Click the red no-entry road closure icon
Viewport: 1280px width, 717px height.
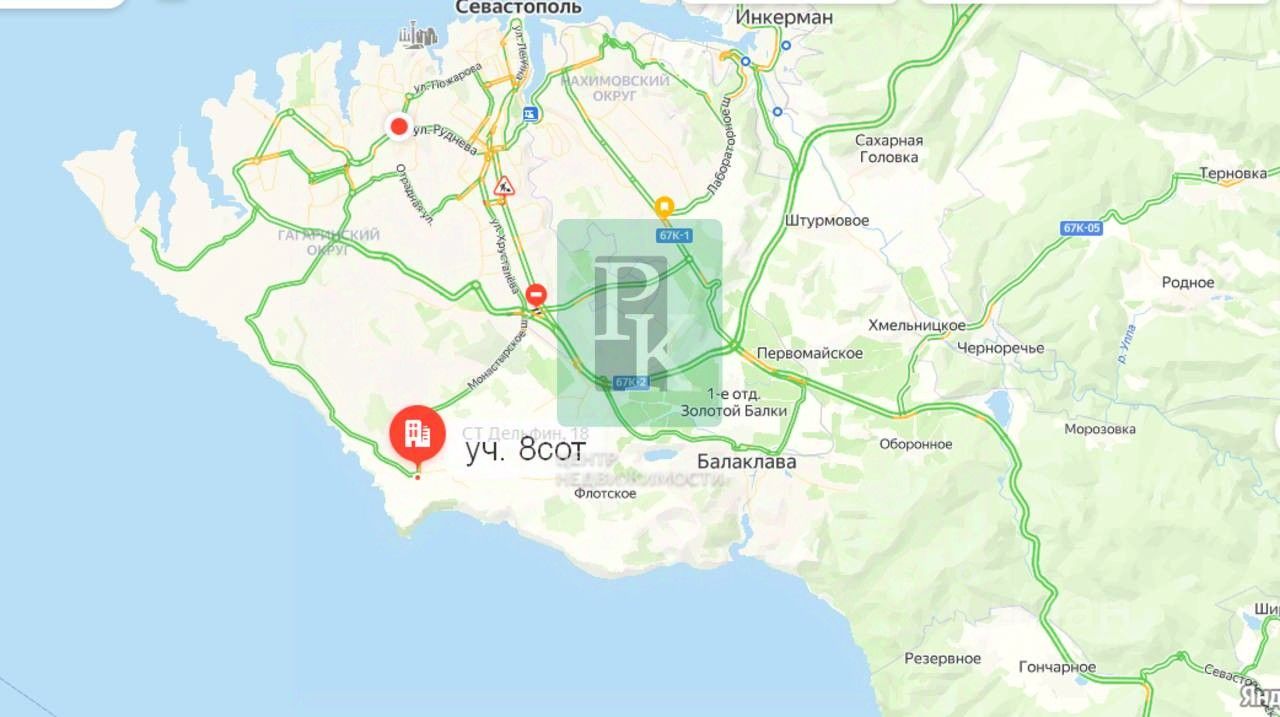tap(537, 294)
